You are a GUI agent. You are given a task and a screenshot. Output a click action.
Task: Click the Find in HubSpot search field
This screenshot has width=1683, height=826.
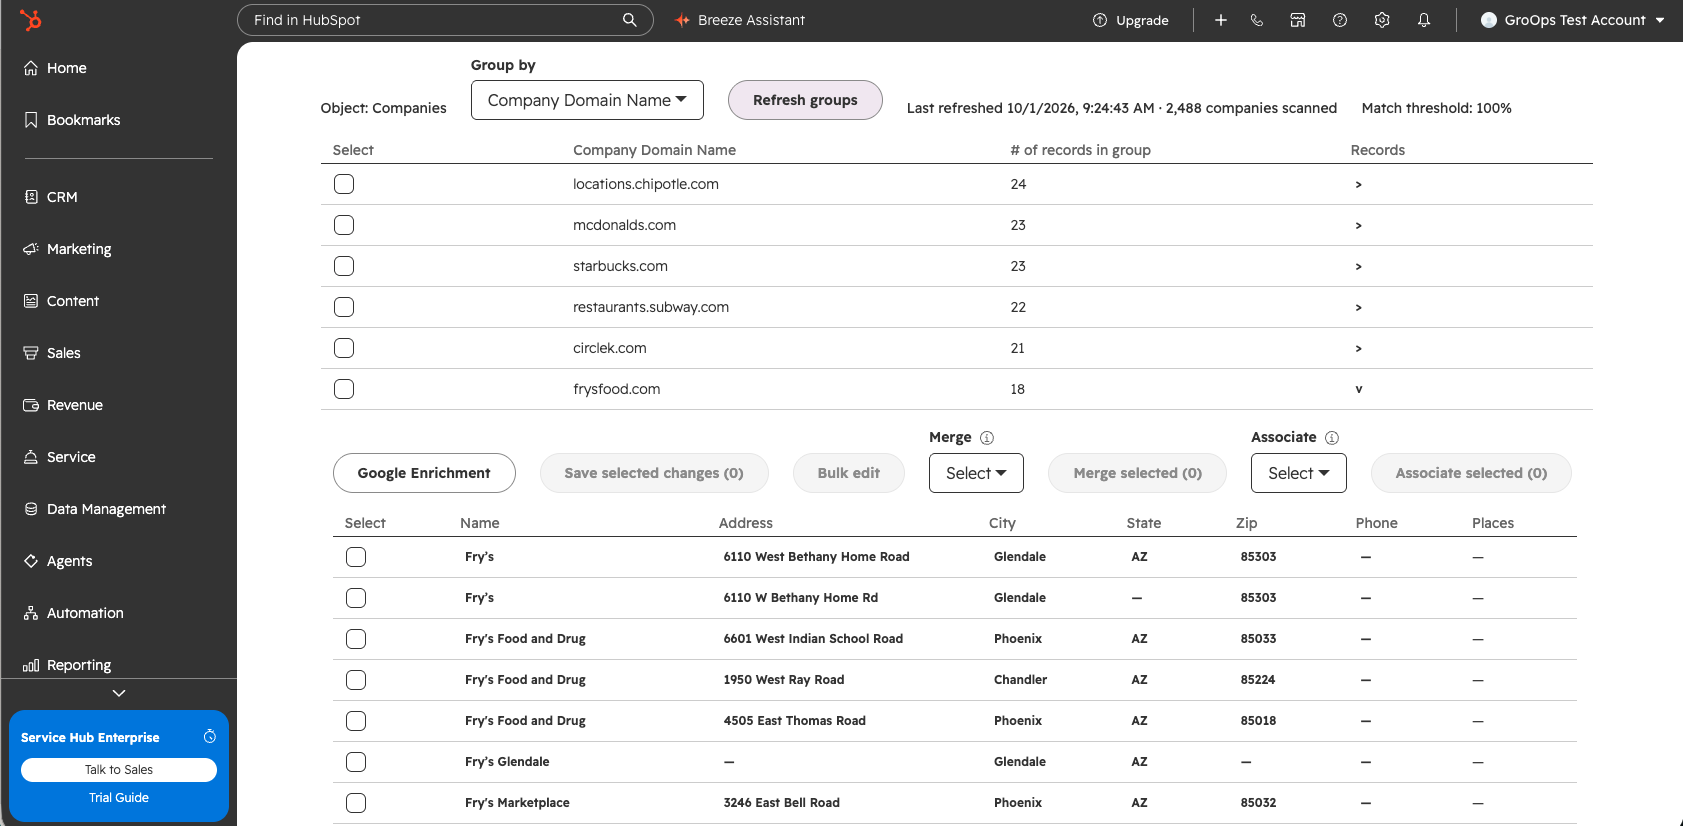tap(445, 20)
